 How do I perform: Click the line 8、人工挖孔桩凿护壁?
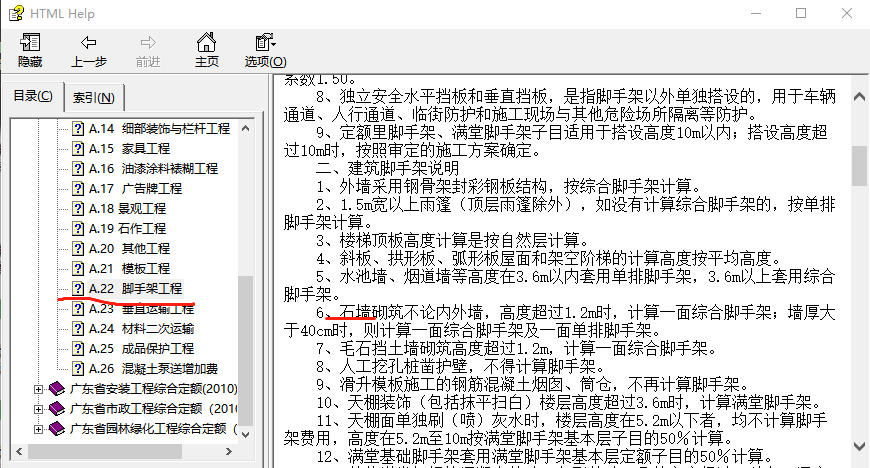[461, 366]
